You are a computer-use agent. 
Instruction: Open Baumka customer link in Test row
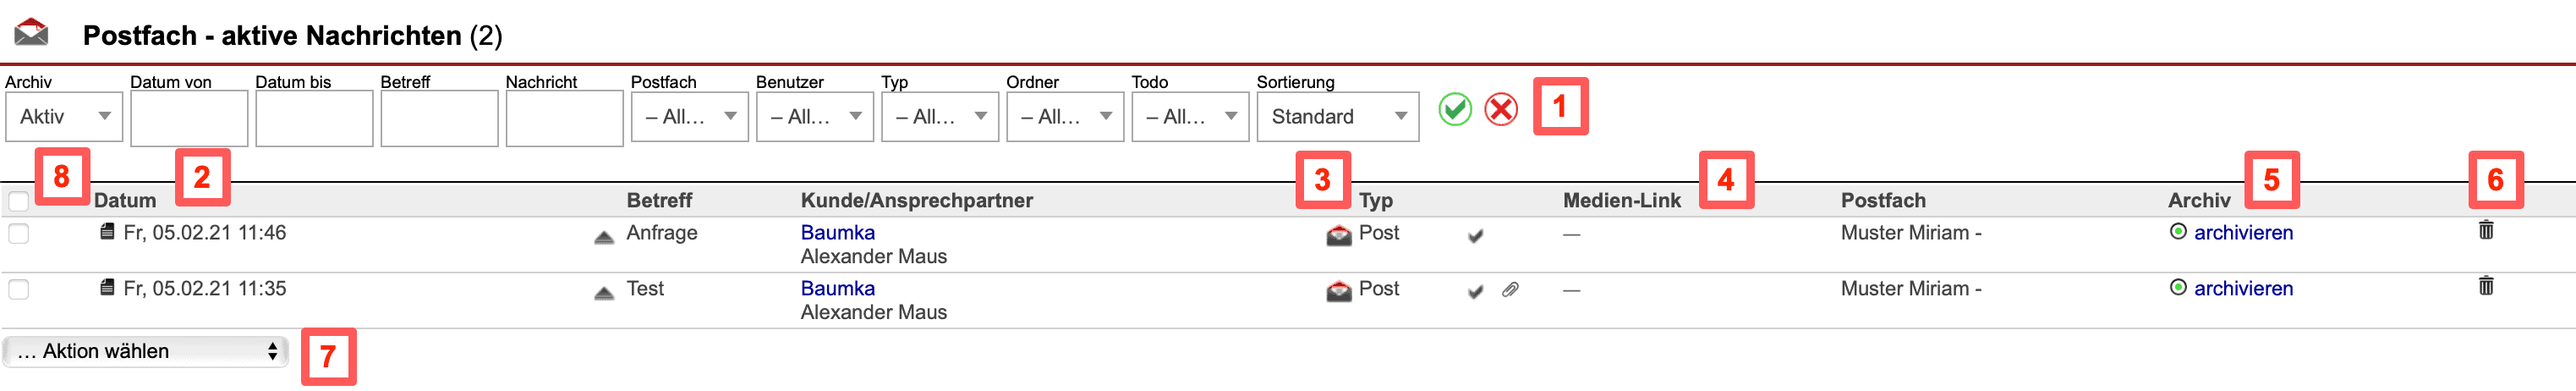point(837,289)
